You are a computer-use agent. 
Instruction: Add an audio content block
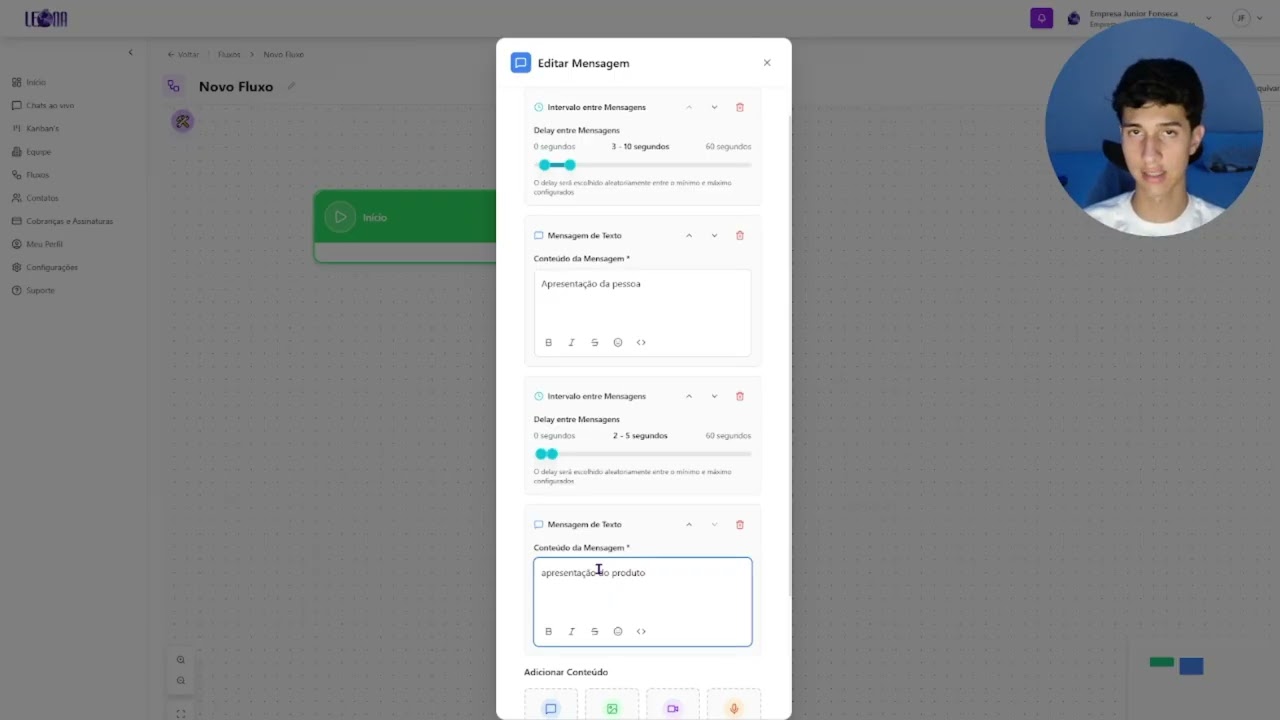[734, 705]
